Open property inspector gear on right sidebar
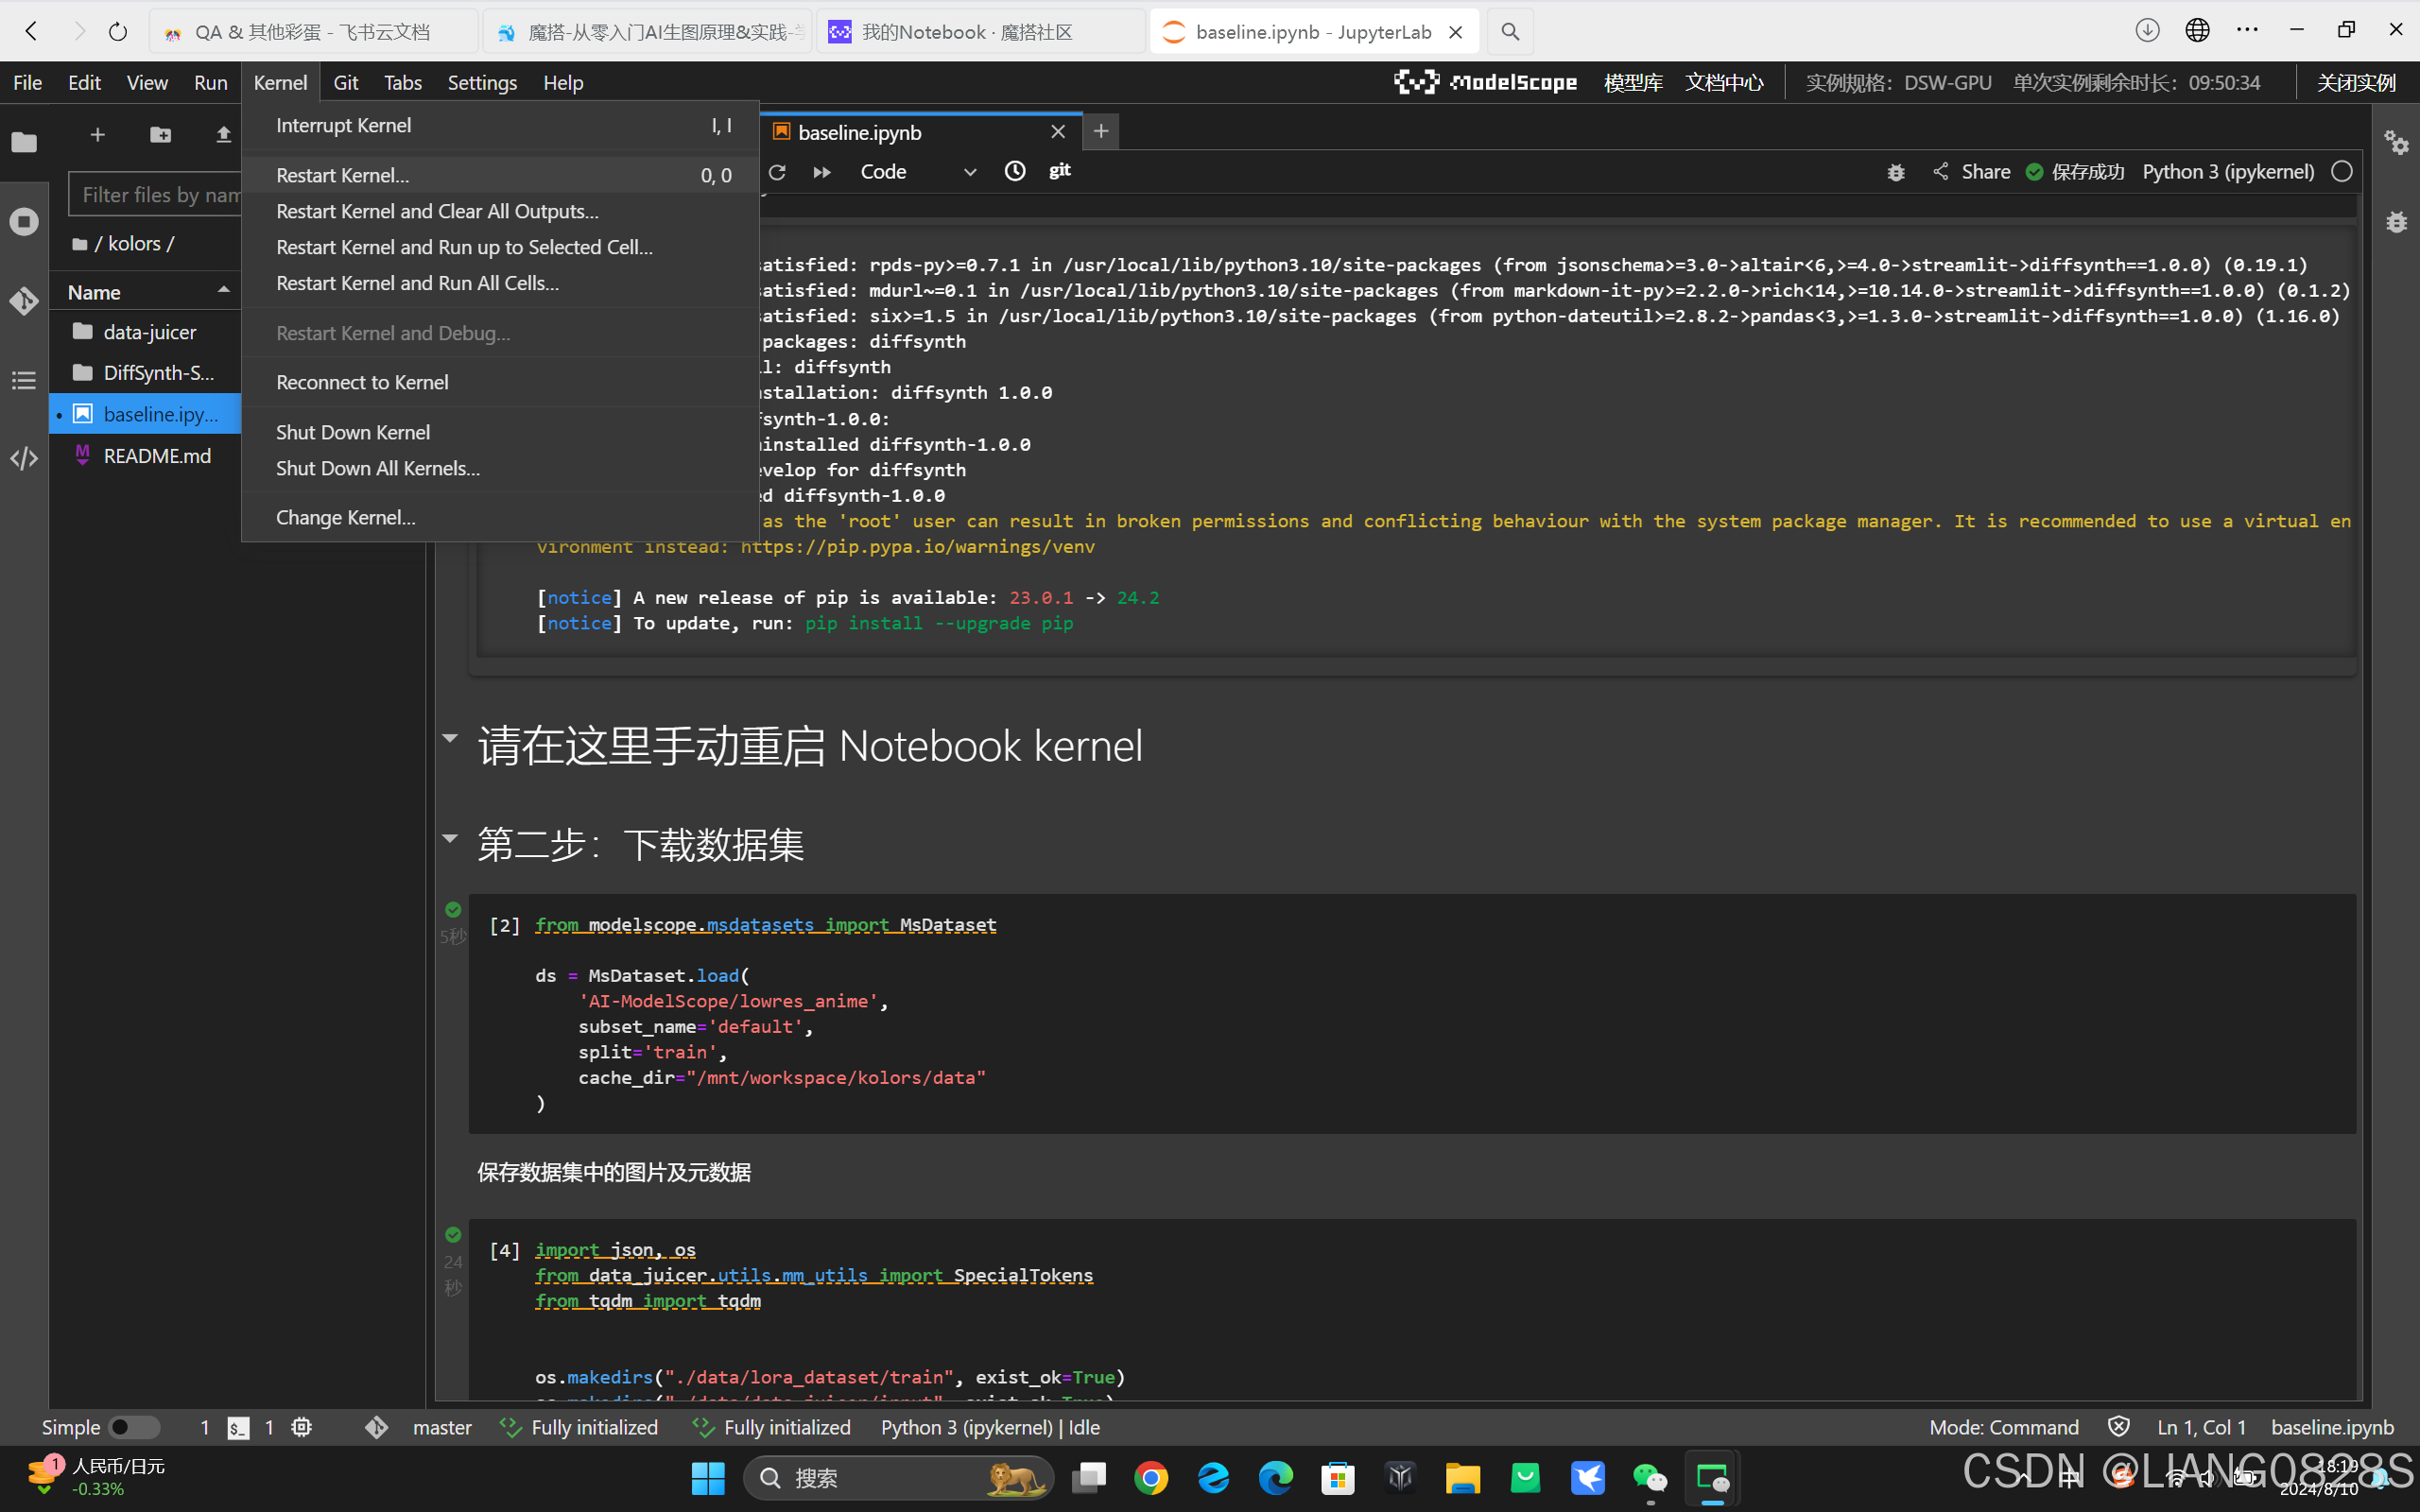 [x=2397, y=142]
